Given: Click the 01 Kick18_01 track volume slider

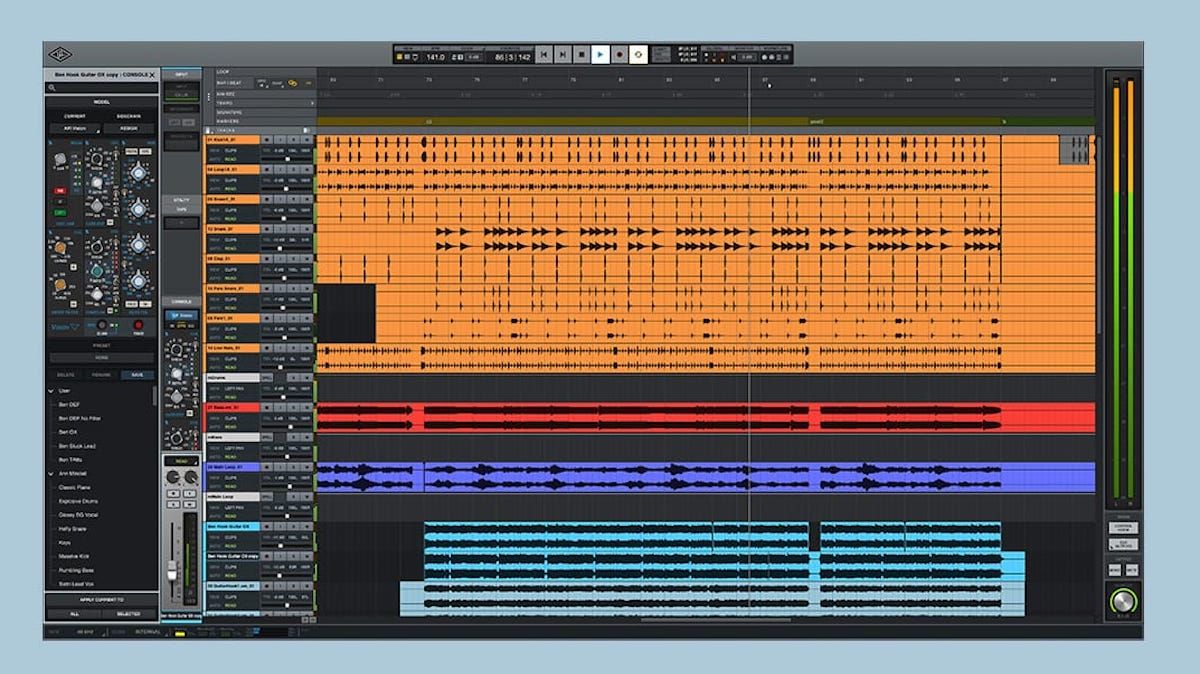Looking at the screenshot, I should point(286,159).
